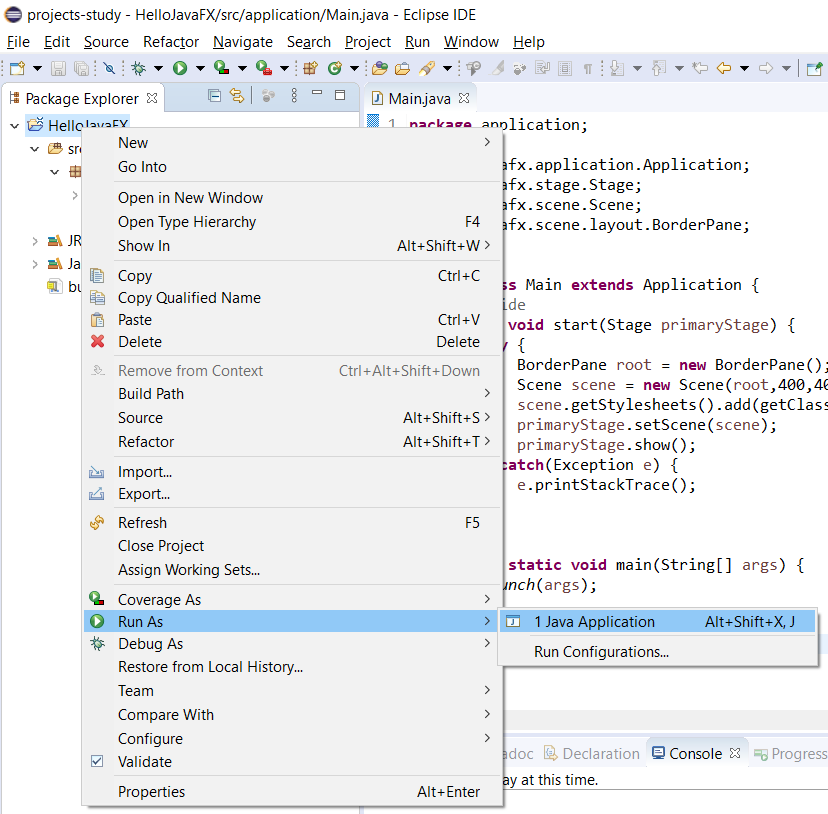Image resolution: width=828 pixels, height=814 pixels.
Task: Close the Console view tab
Action: 735,753
